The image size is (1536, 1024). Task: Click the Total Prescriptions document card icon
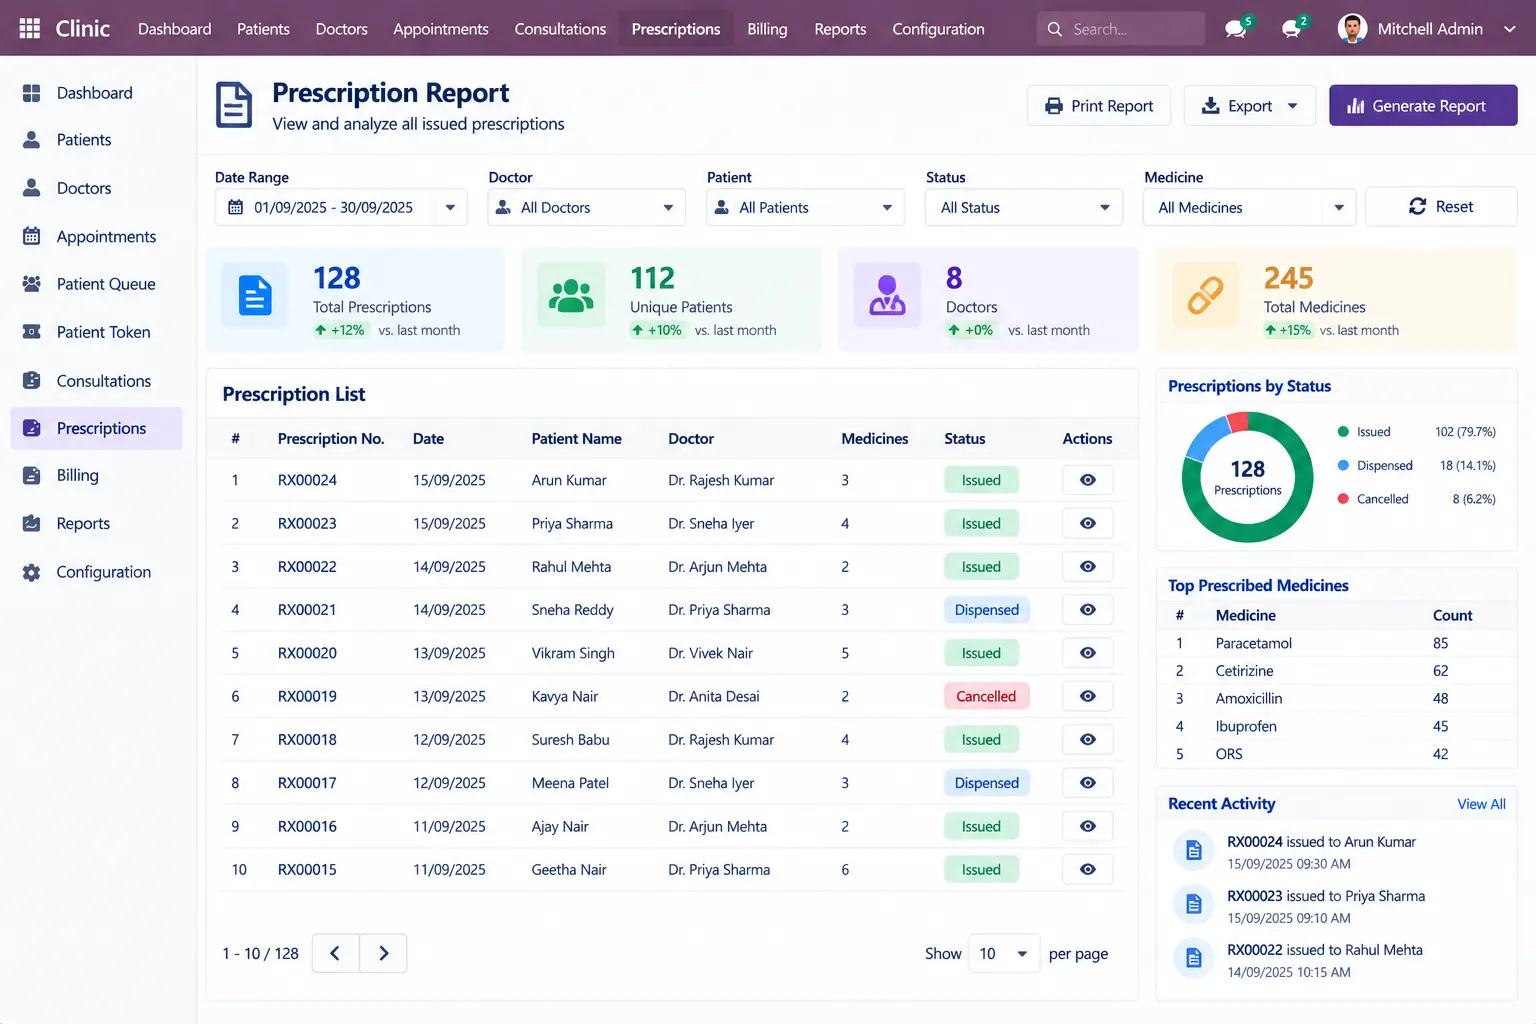pos(255,296)
